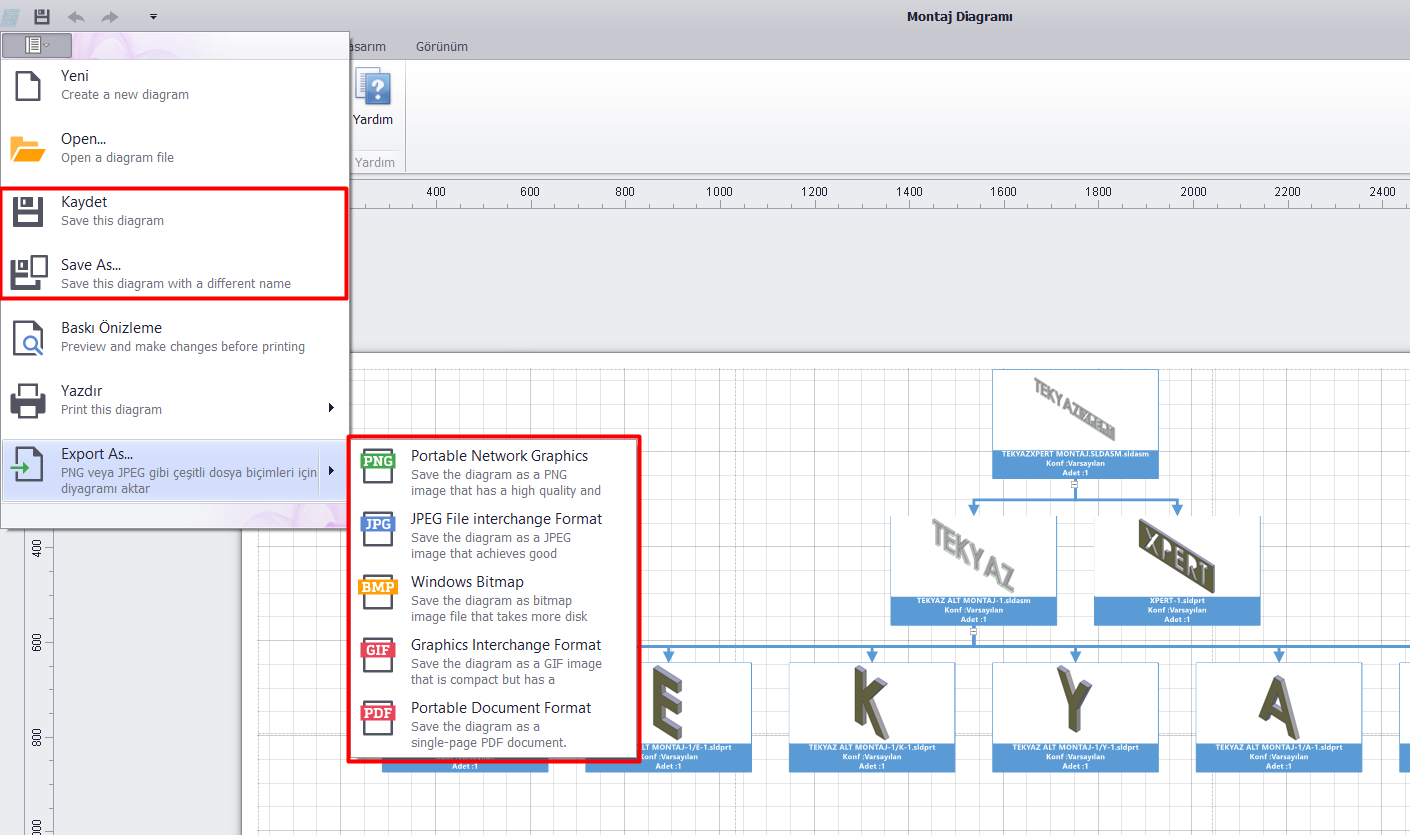Toggle the application menu button

click(x=37, y=45)
